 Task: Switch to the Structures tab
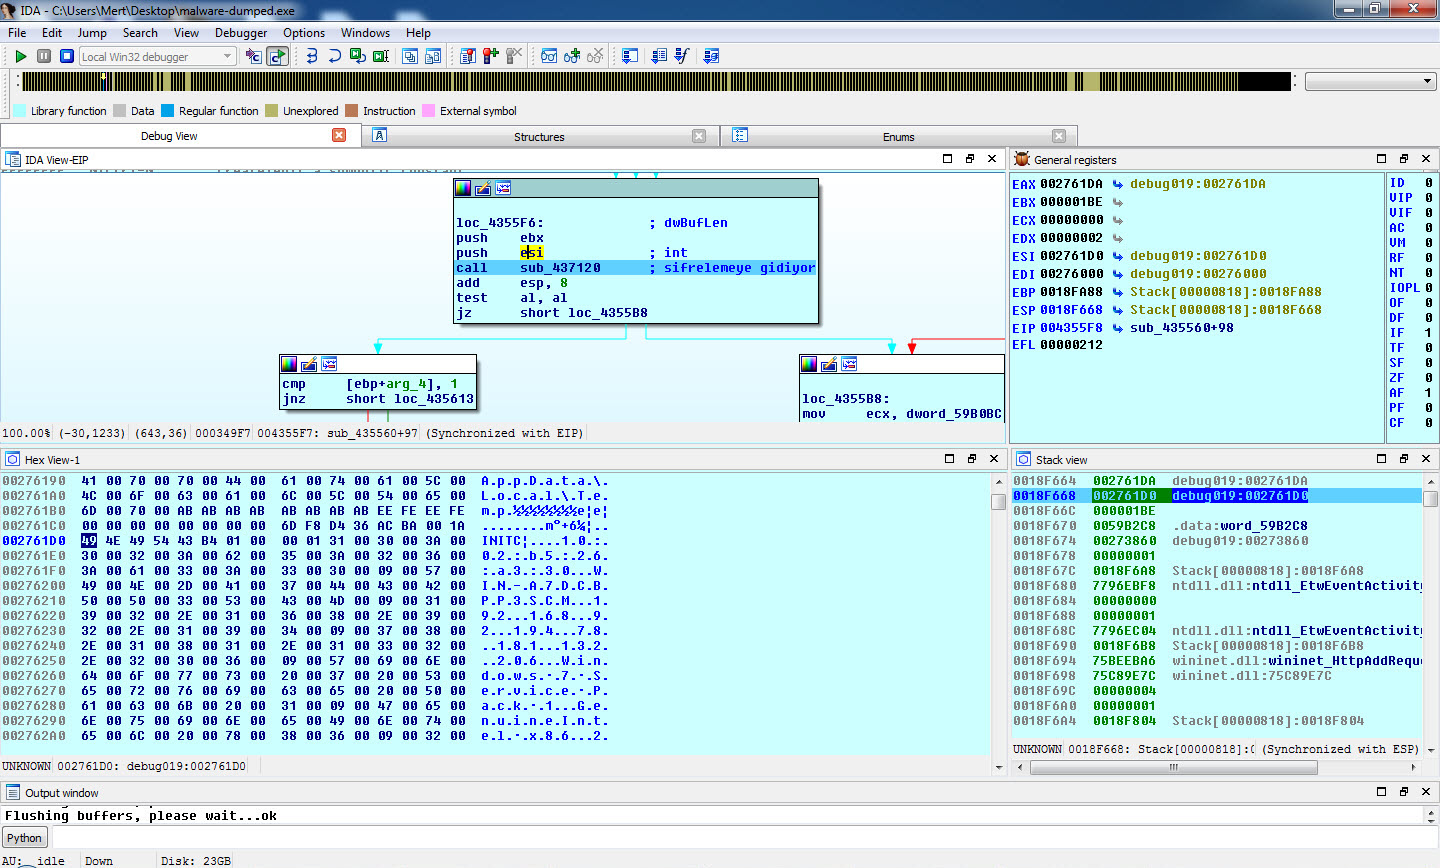[539, 137]
